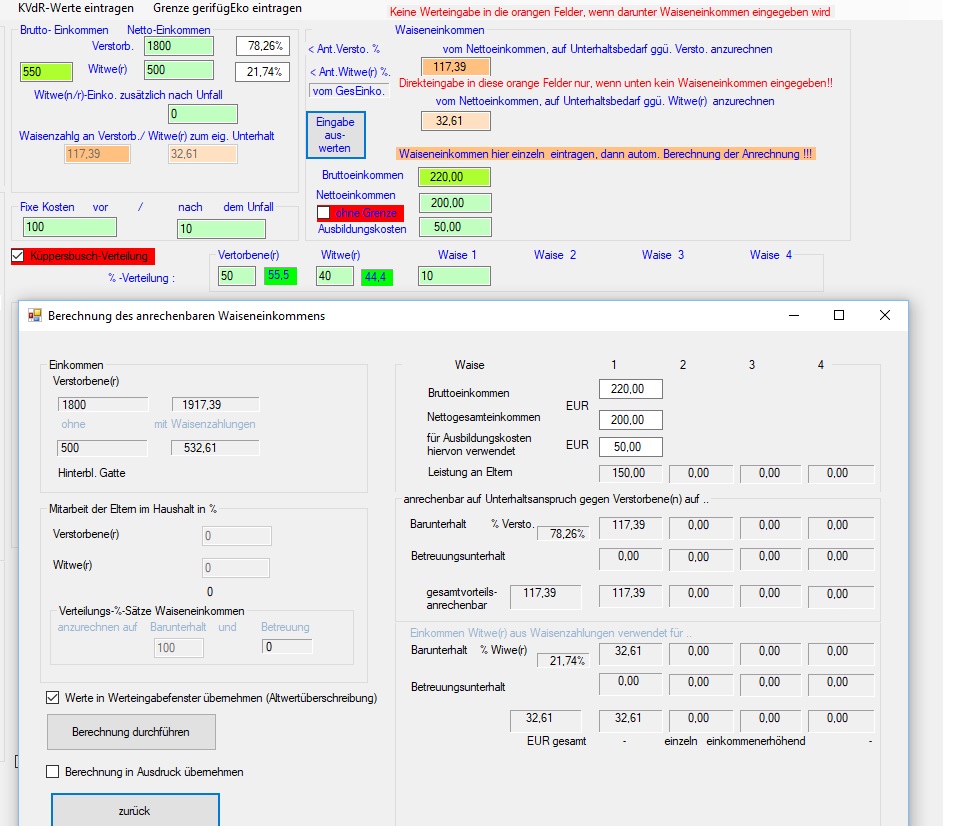
Task: Click the Fixe Kosten field showing 100
Action: [68, 227]
